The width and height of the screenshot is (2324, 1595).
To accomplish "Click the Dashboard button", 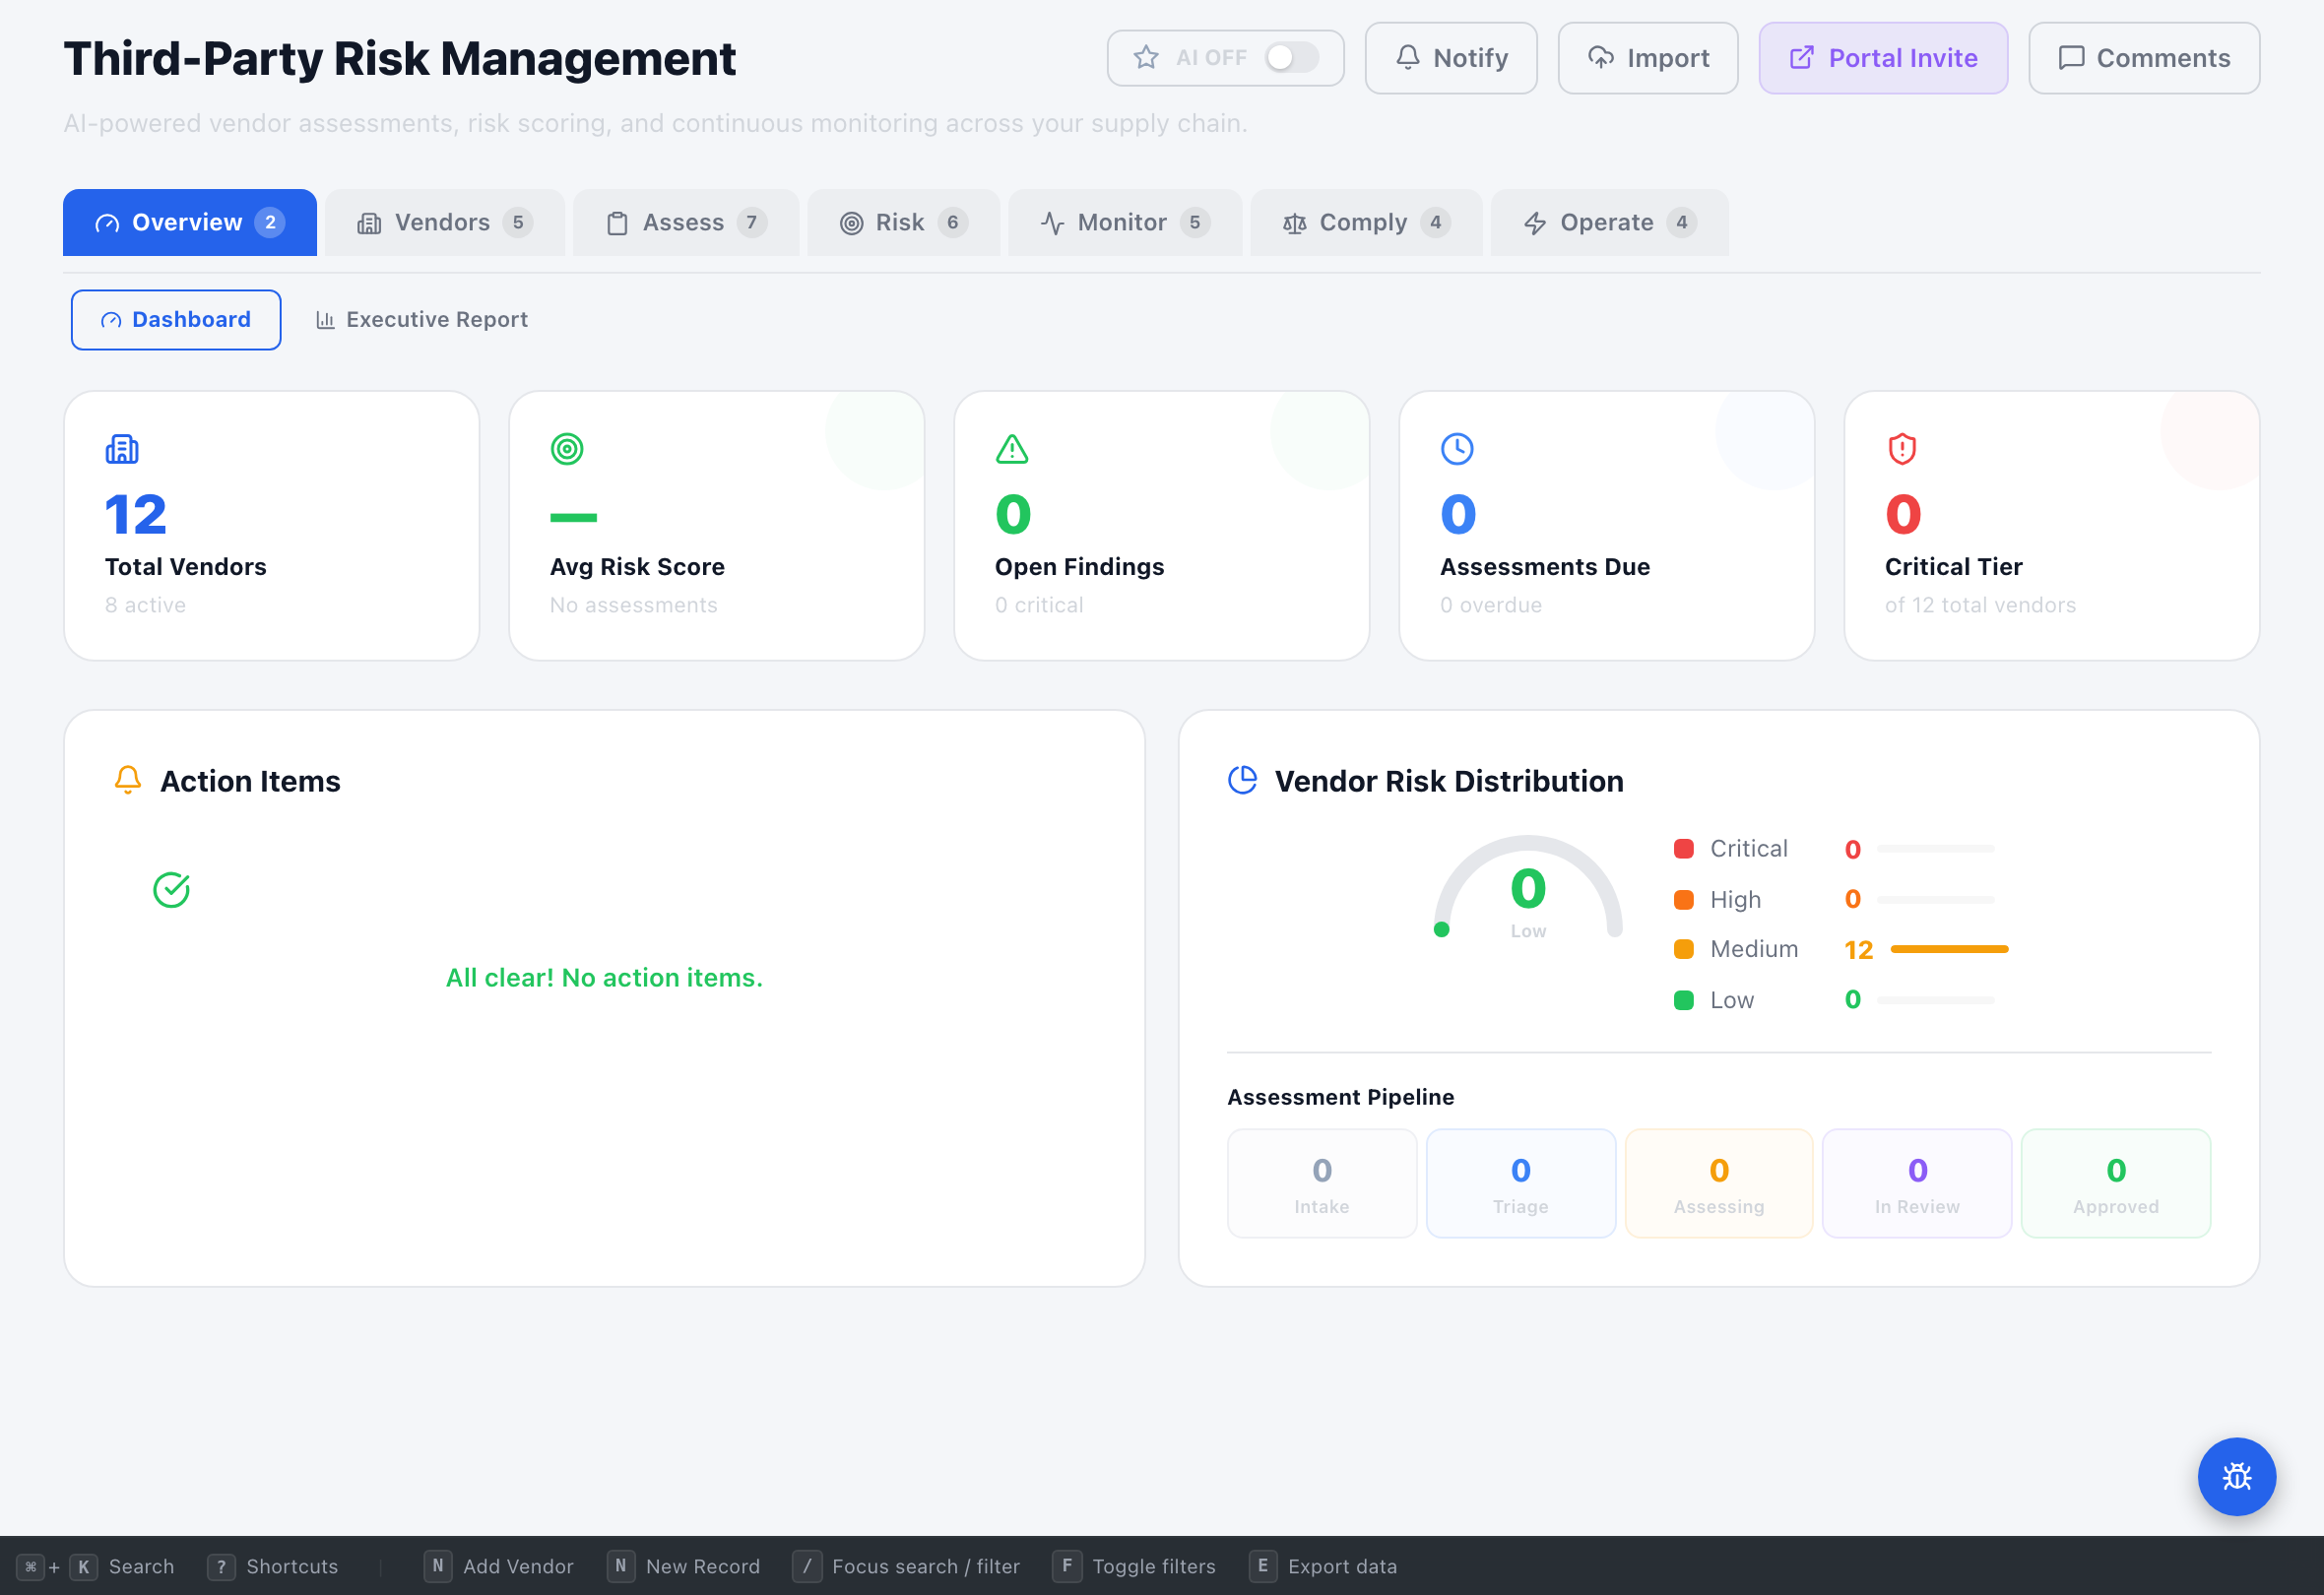I will [175, 319].
